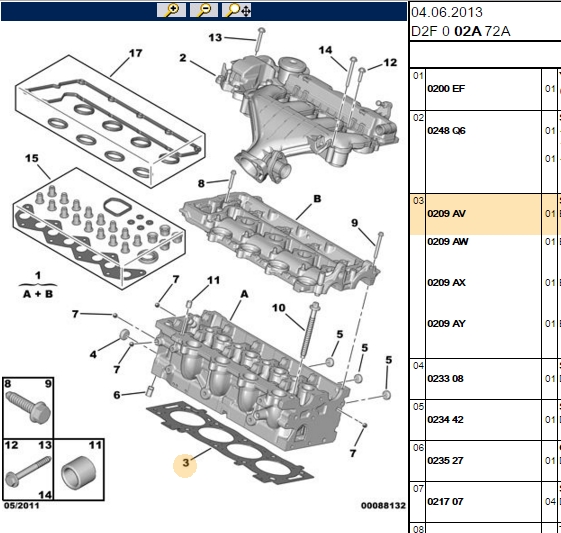Click row index 02 in parts table
561x533 pixels.
point(418,118)
